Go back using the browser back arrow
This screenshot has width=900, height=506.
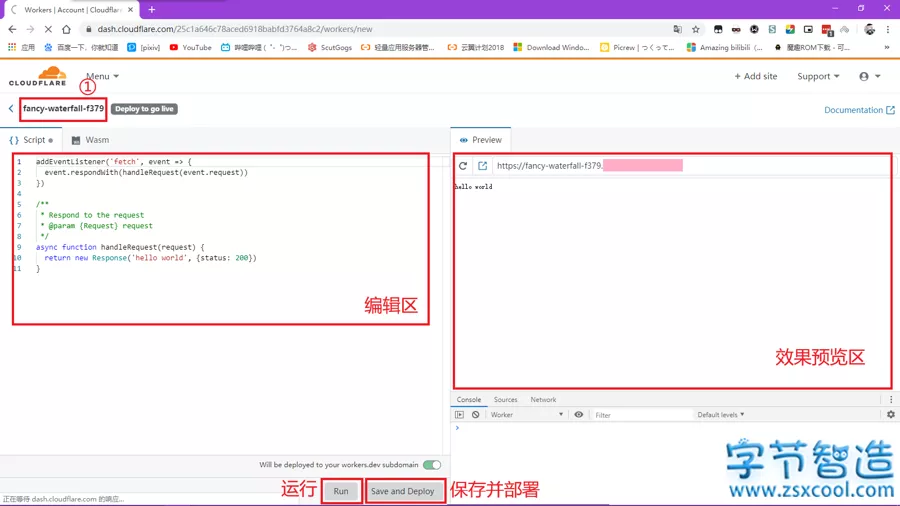12,29
